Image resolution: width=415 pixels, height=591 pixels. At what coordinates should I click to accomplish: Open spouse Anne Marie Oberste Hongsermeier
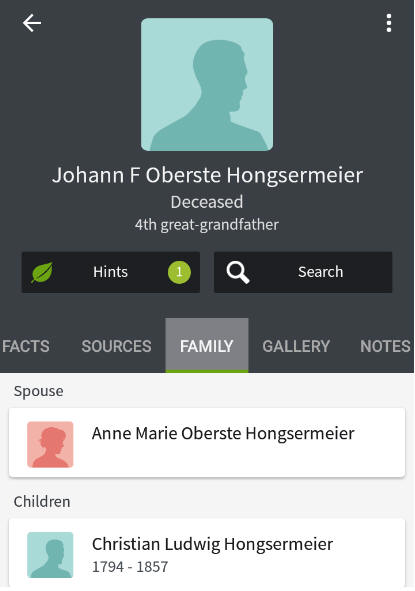[x=207, y=442]
